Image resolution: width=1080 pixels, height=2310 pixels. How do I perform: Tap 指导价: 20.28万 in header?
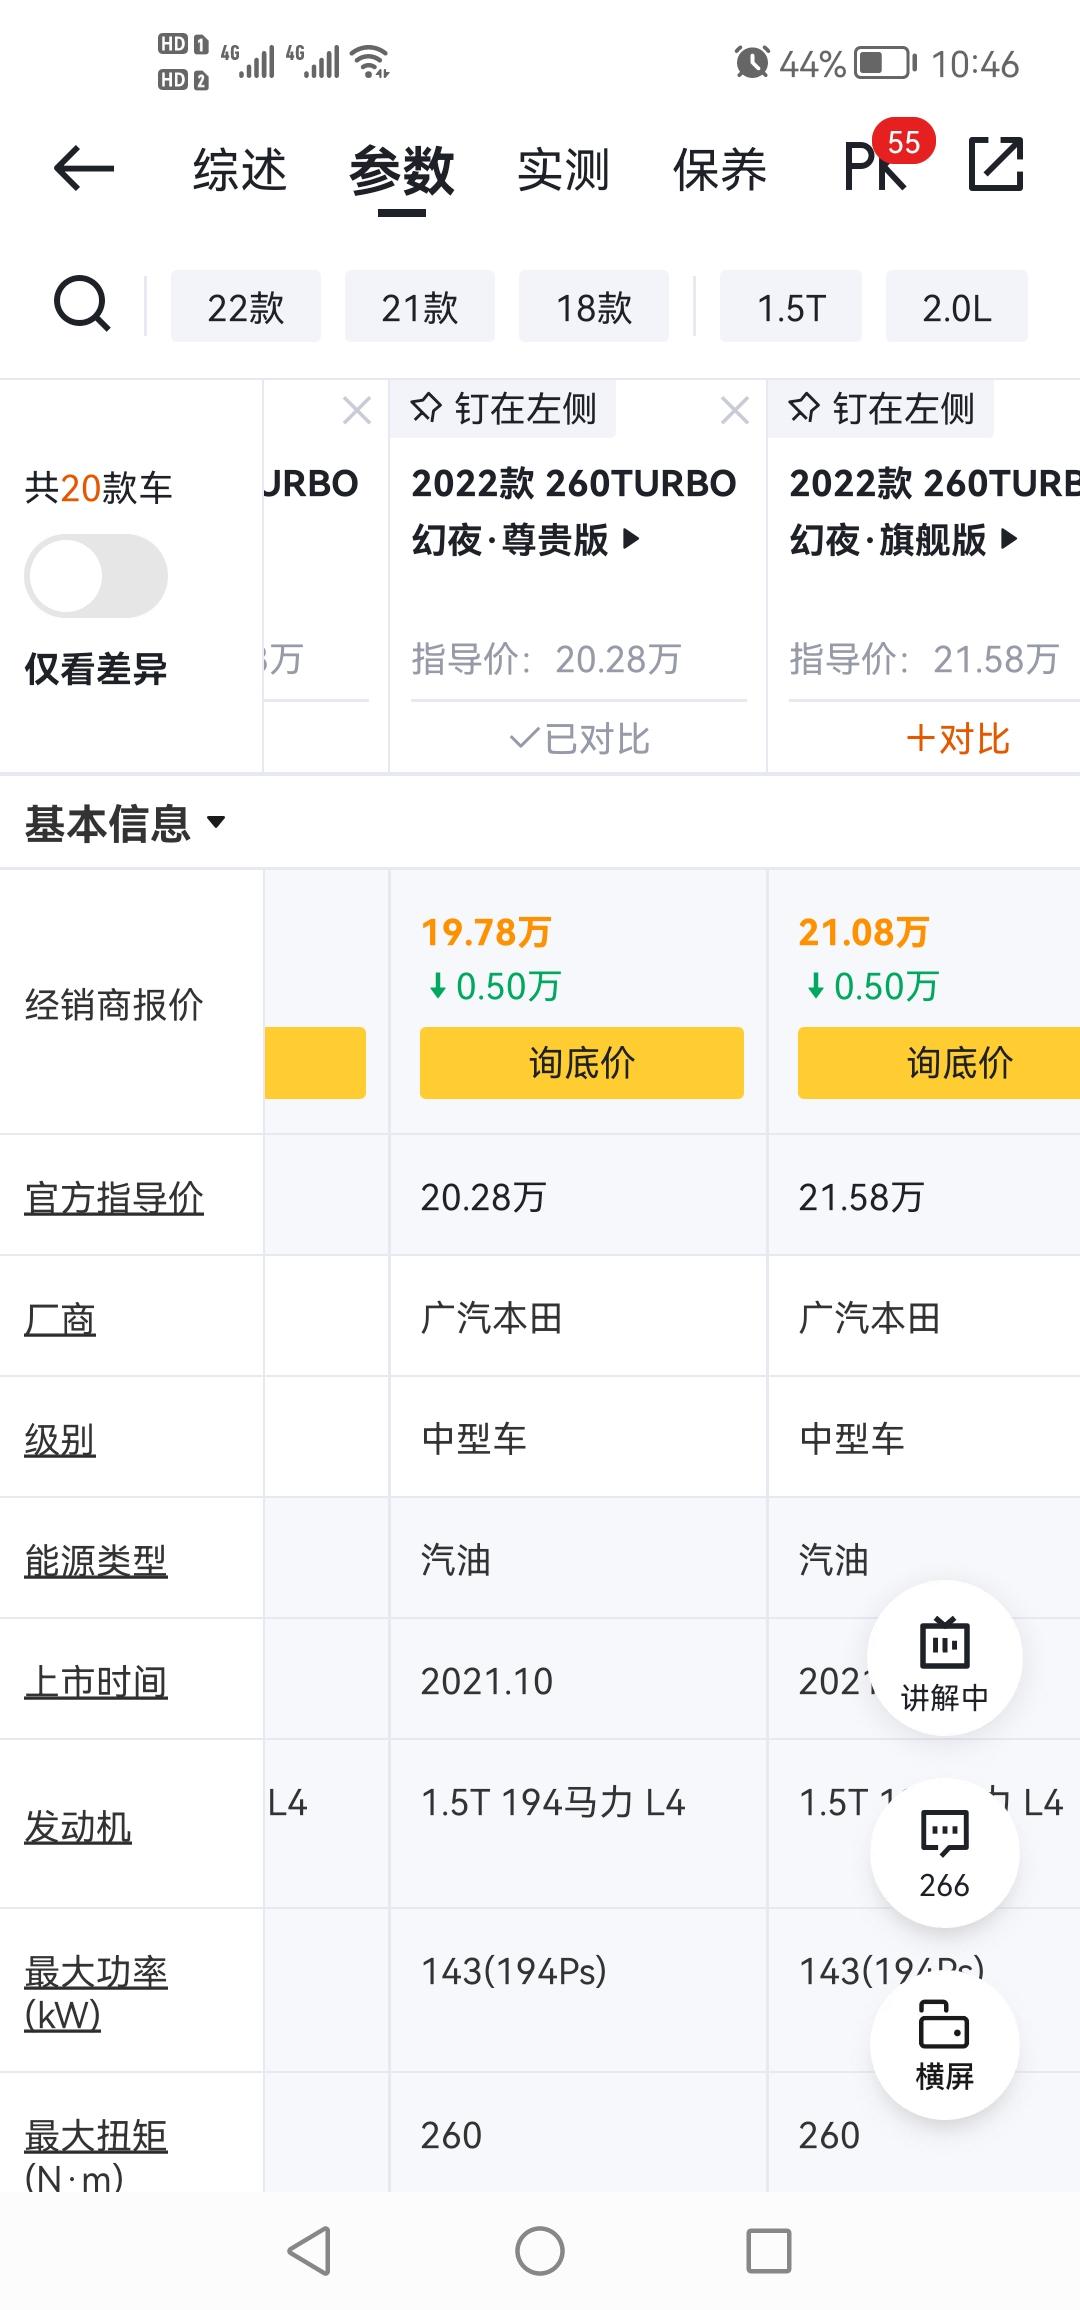(x=547, y=659)
